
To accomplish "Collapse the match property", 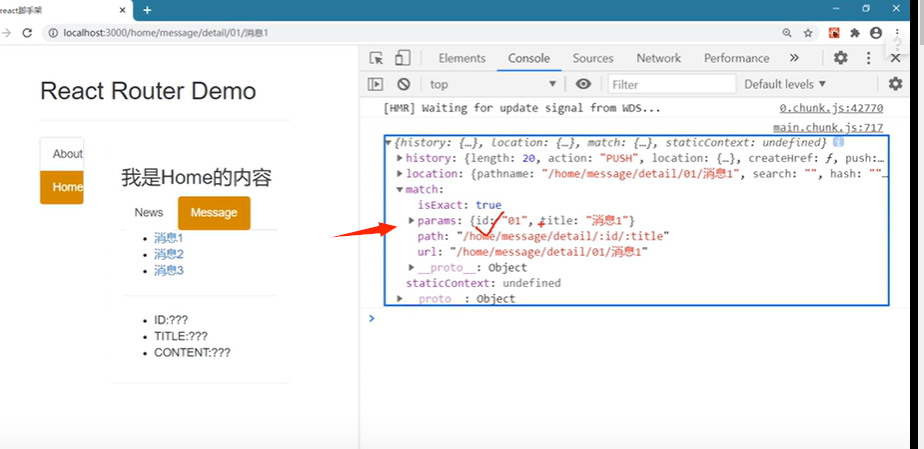I will point(400,189).
